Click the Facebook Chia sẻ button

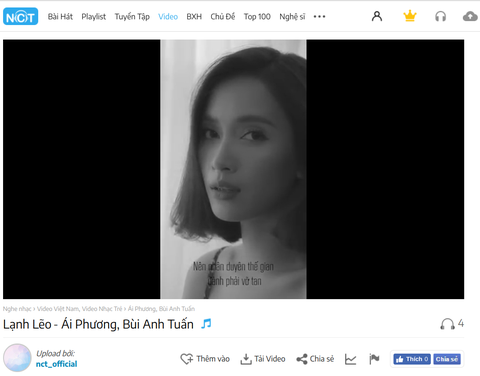tap(447, 359)
